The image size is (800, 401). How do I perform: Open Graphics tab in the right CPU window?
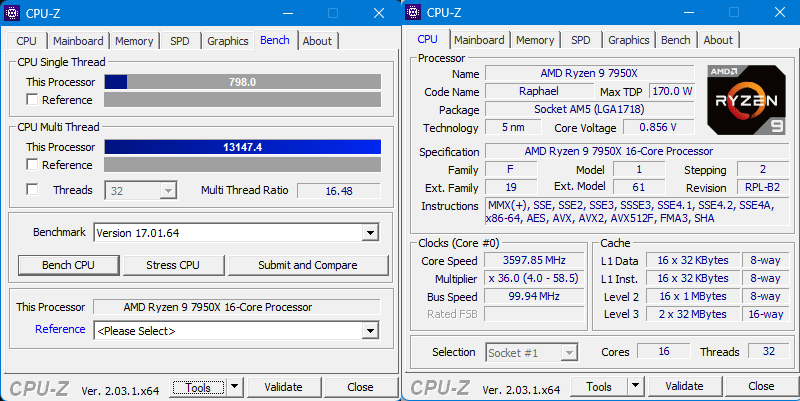click(629, 40)
